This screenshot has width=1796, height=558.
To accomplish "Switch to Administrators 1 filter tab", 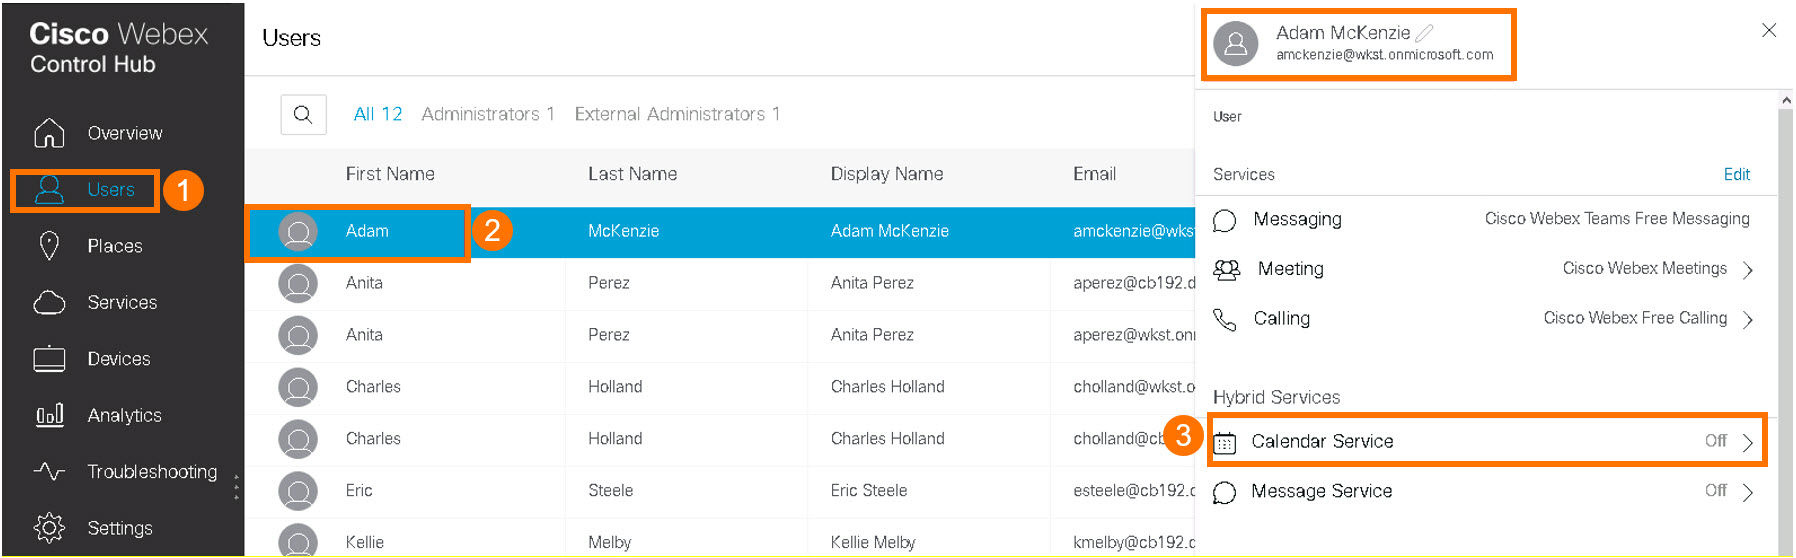I will [x=488, y=114].
